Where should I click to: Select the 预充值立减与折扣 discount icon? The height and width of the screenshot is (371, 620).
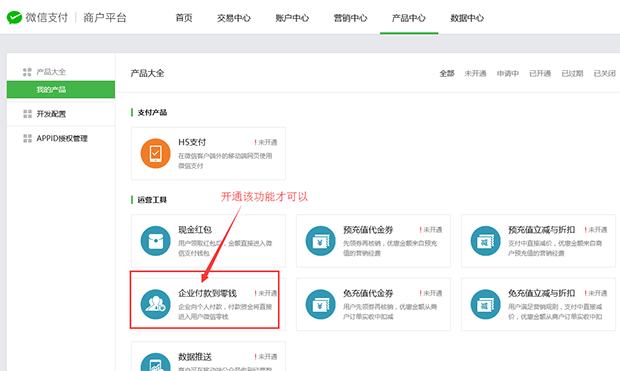[485, 240]
